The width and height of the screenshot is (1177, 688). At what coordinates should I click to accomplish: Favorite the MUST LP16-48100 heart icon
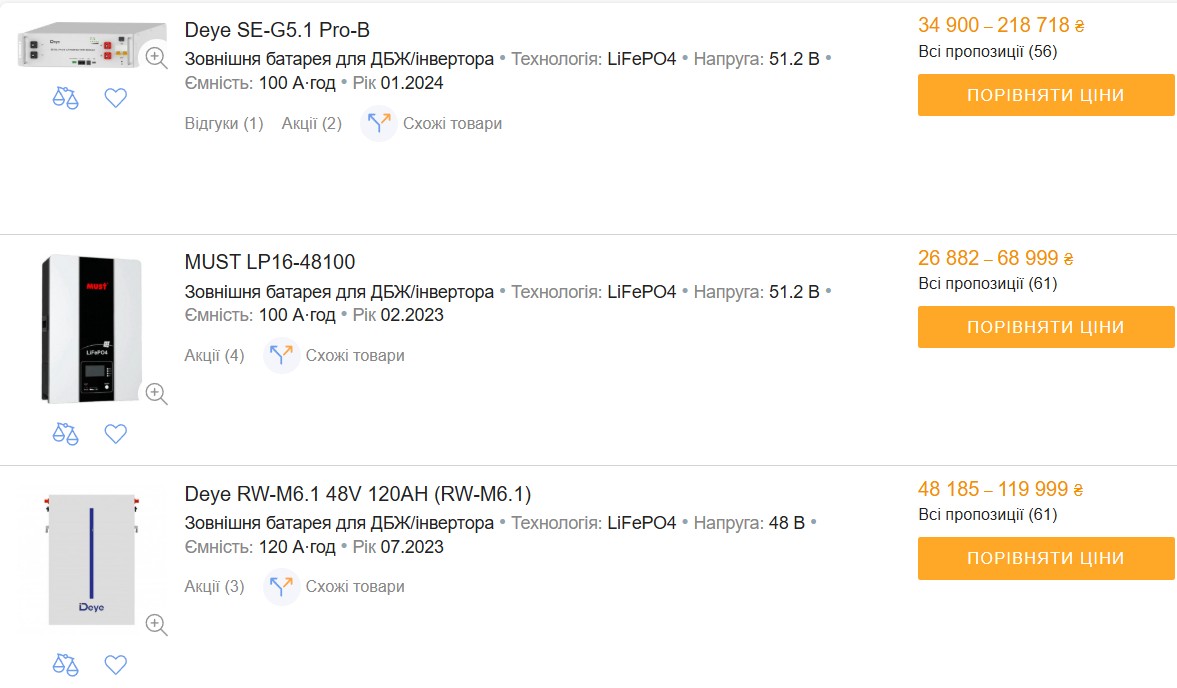(x=116, y=434)
